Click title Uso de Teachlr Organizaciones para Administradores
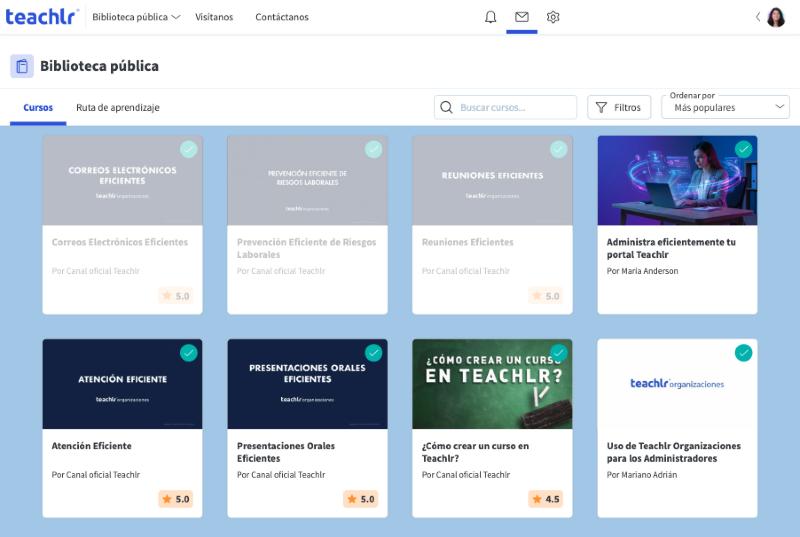 [x=674, y=452]
